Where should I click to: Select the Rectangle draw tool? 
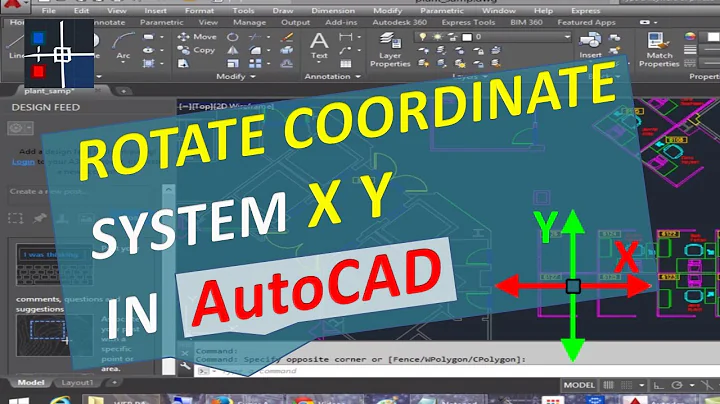tap(148, 37)
